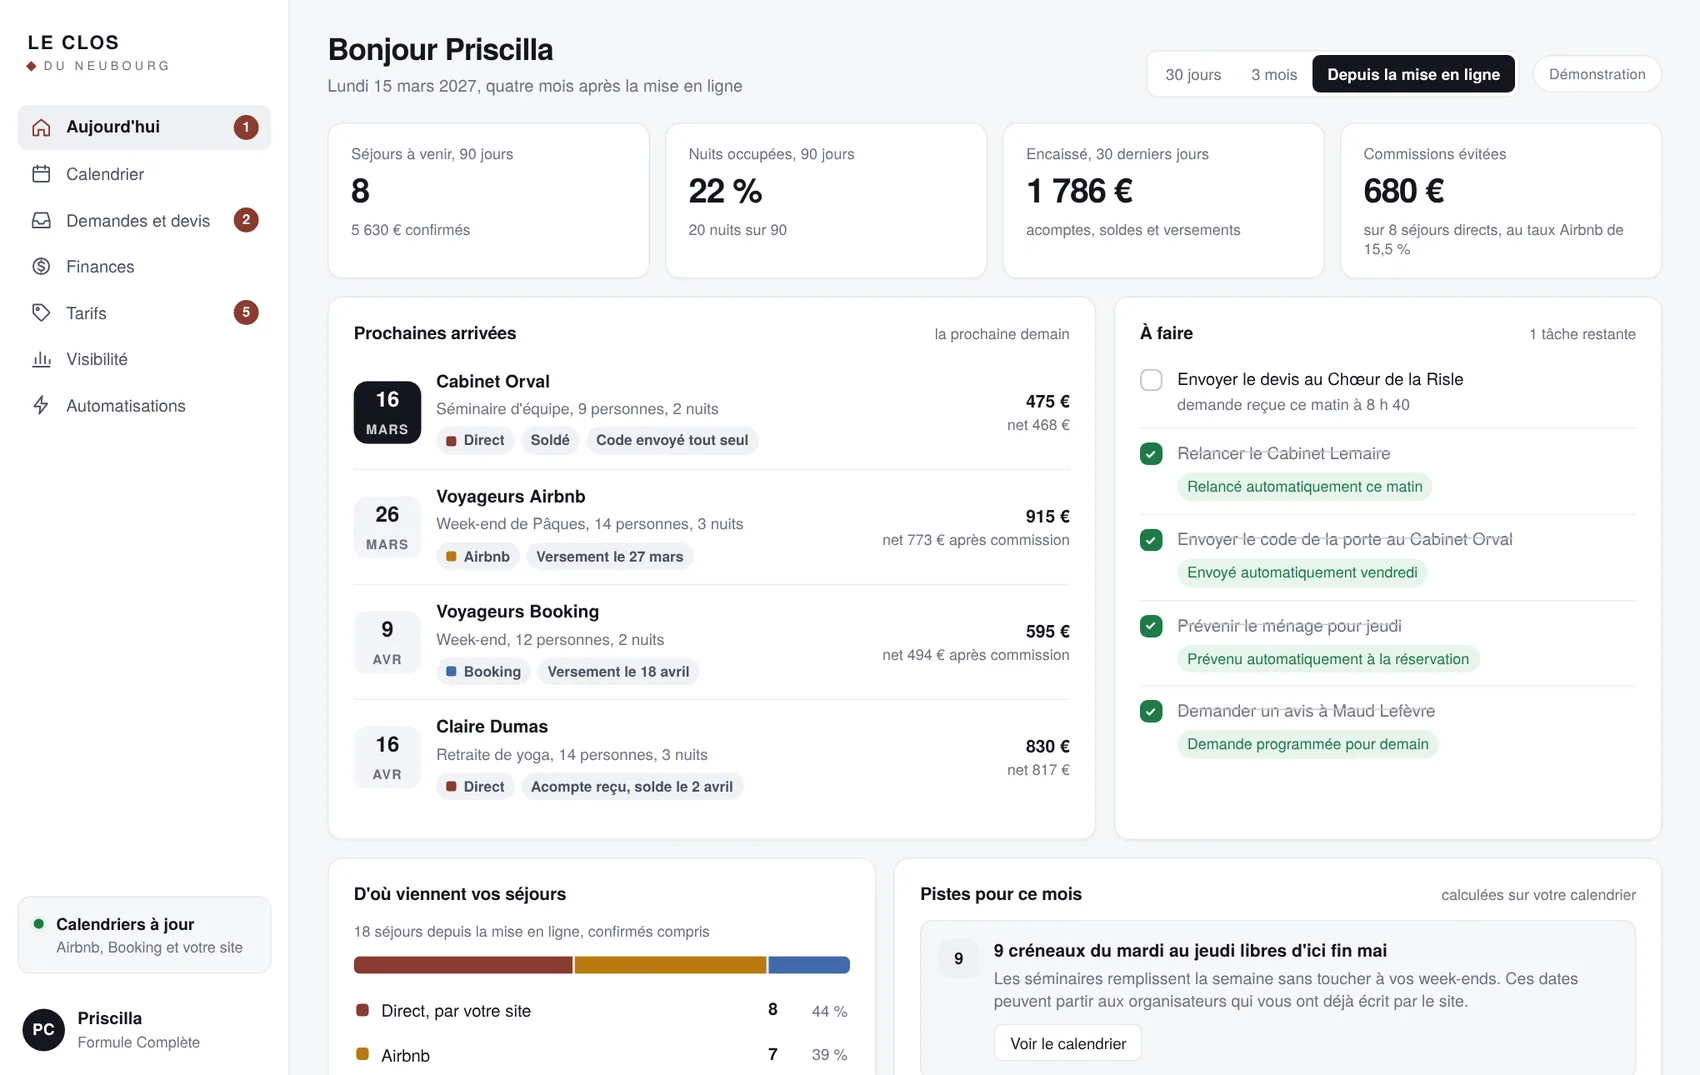Click the Commissions évitées 680 € card
Viewport: 1700px width, 1075px height.
click(x=1500, y=201)
